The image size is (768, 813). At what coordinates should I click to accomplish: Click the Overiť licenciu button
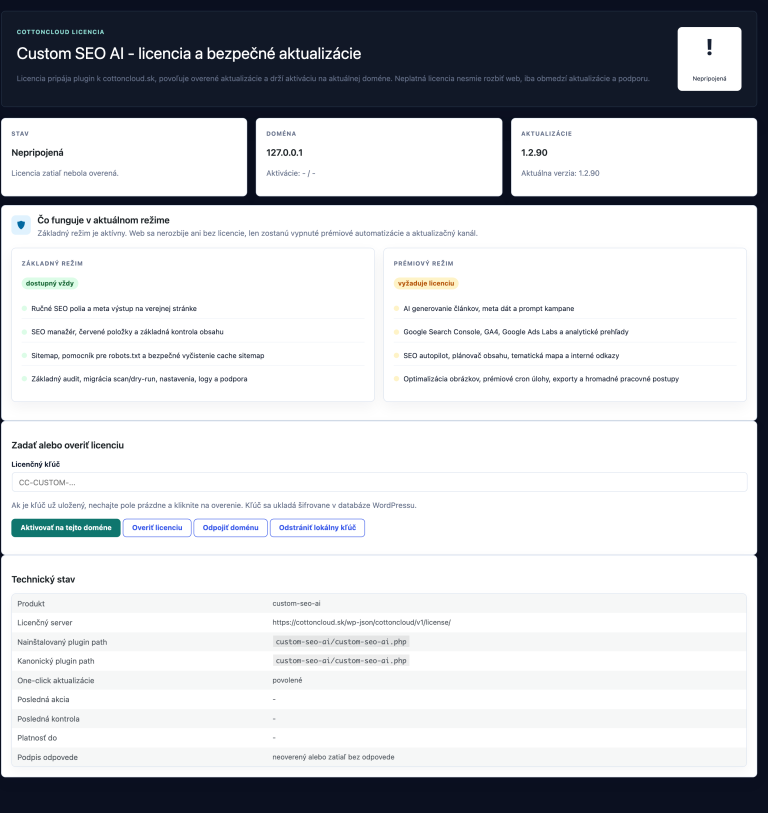[x=157, y=528]
